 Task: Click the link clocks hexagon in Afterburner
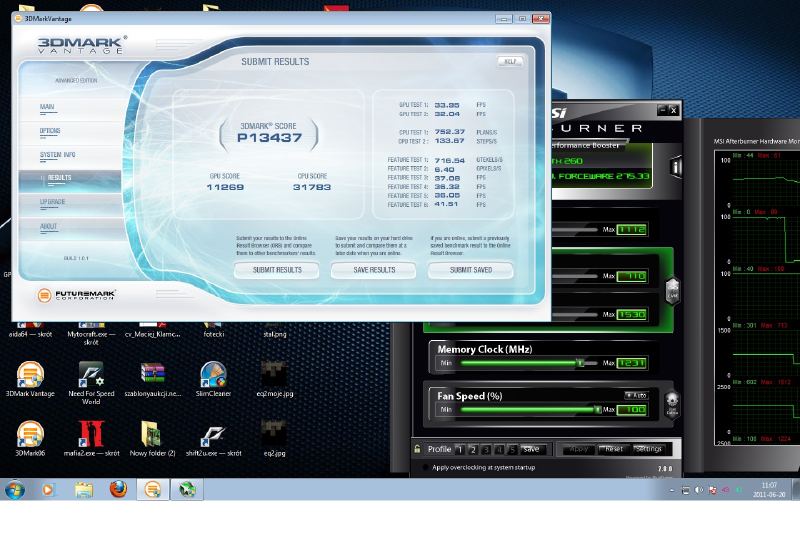click(672, 291)
